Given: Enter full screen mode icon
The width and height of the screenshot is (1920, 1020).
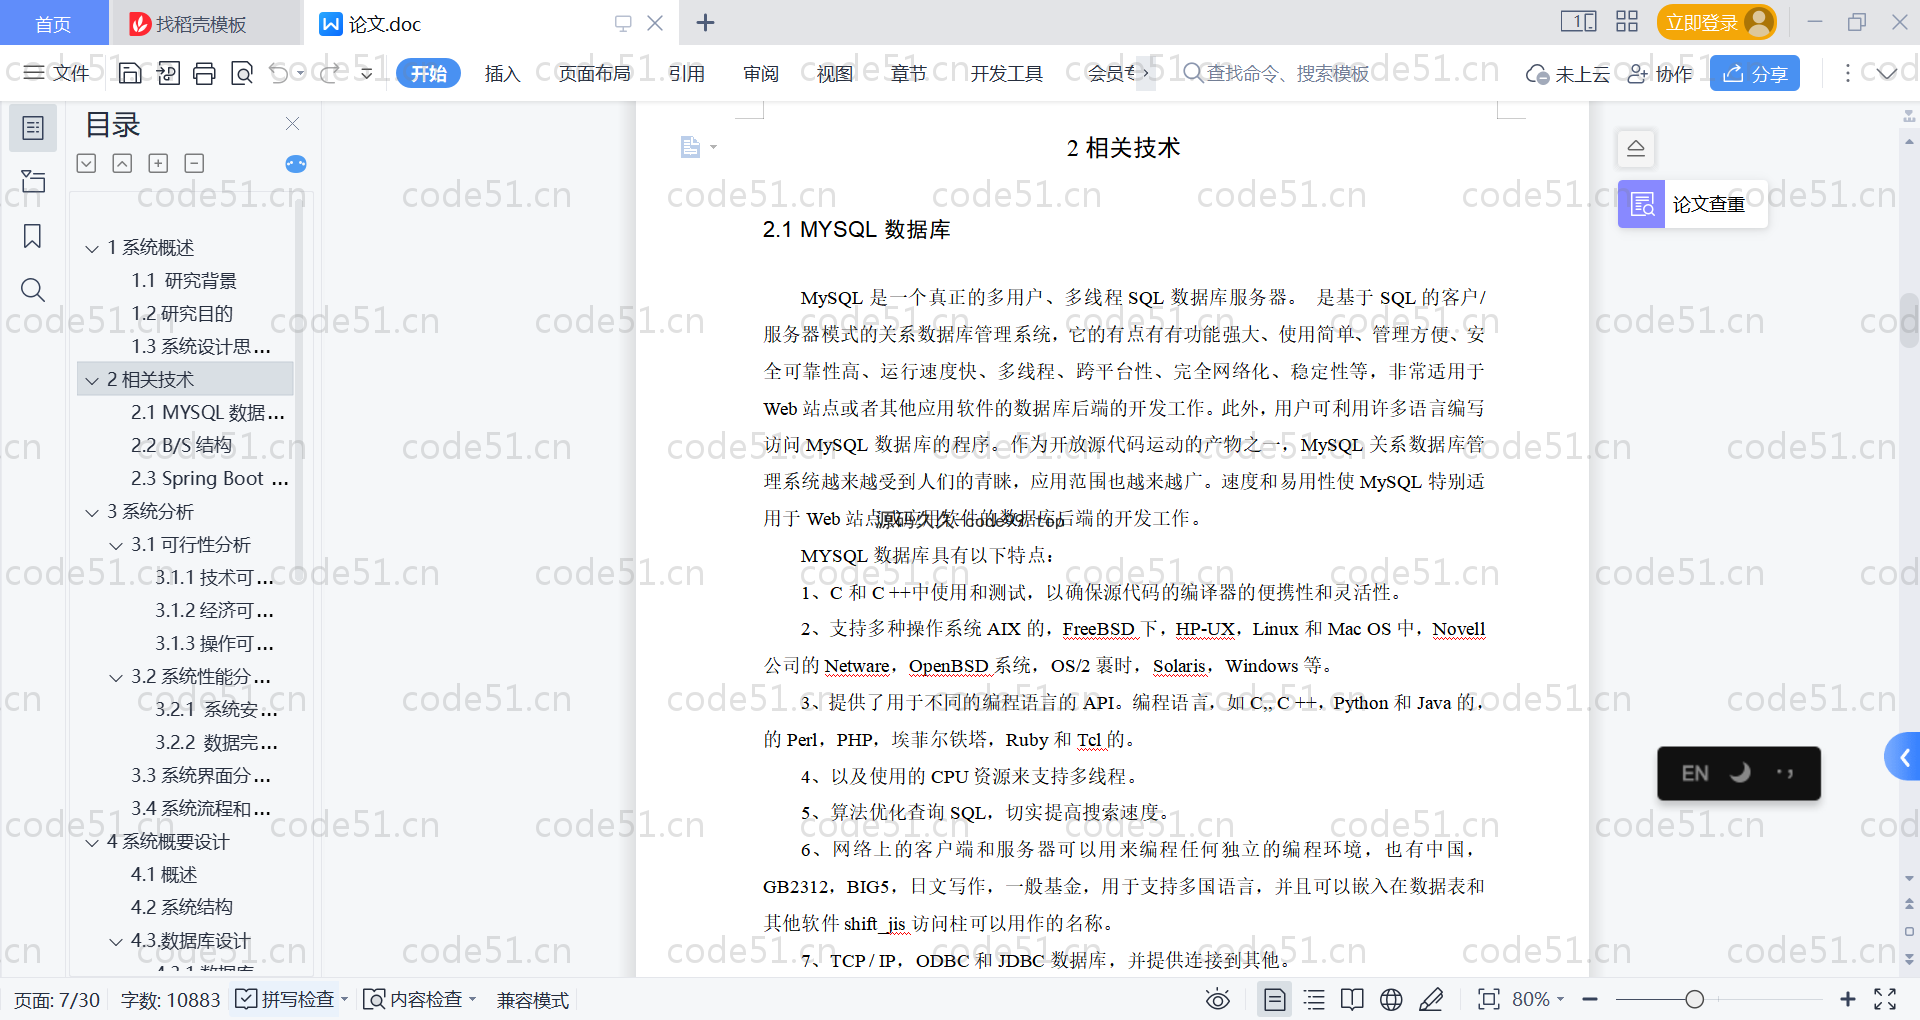Looking at the screenshot, I should click(x=1885, y=999).
